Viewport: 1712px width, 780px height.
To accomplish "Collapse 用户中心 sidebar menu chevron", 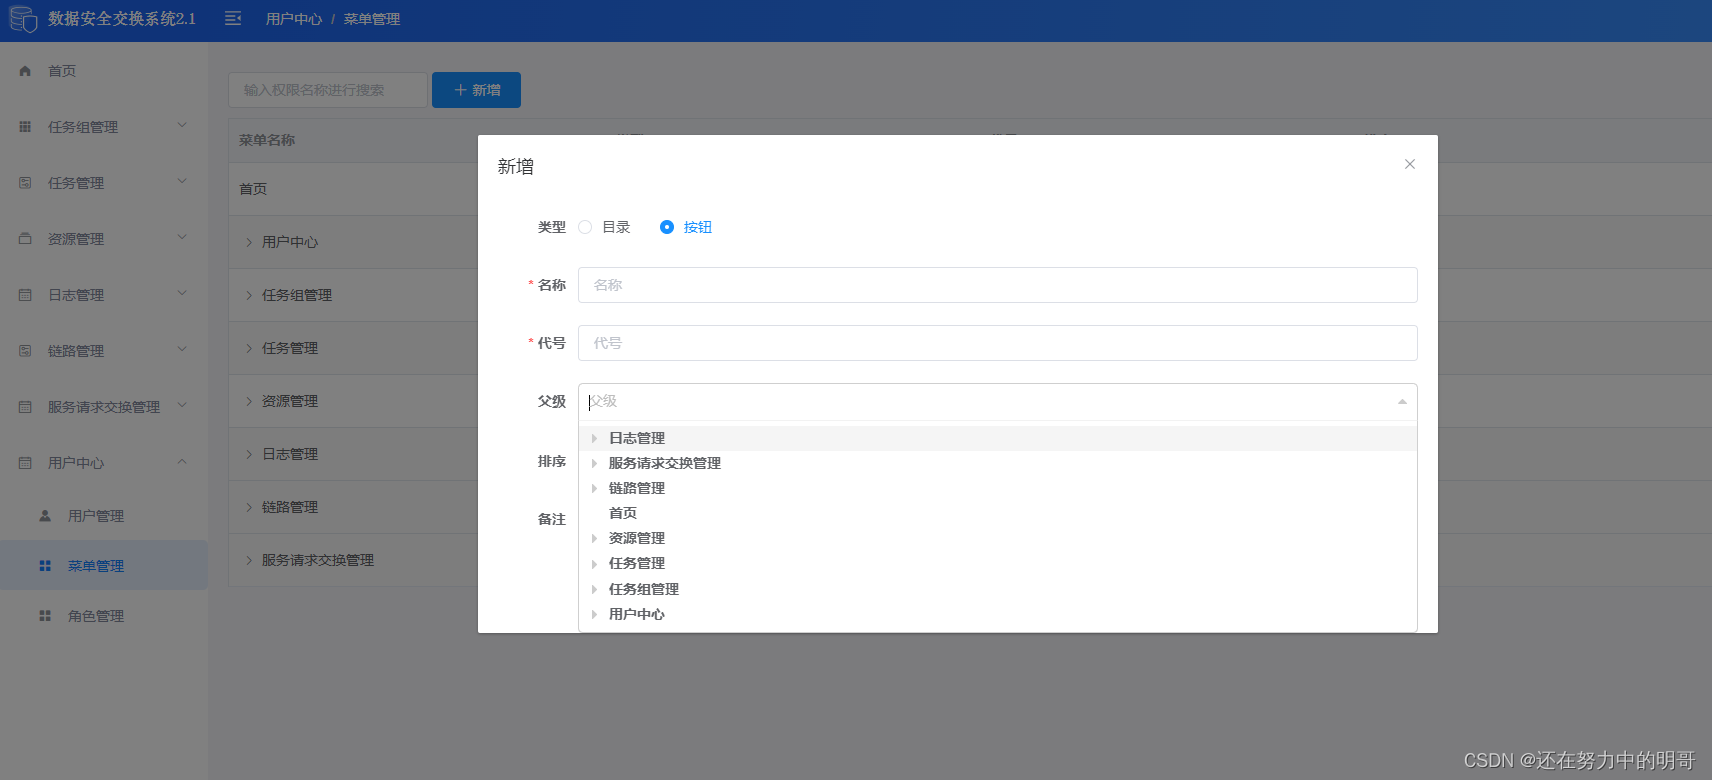I will pyautogui.click(x=182, y=461).
